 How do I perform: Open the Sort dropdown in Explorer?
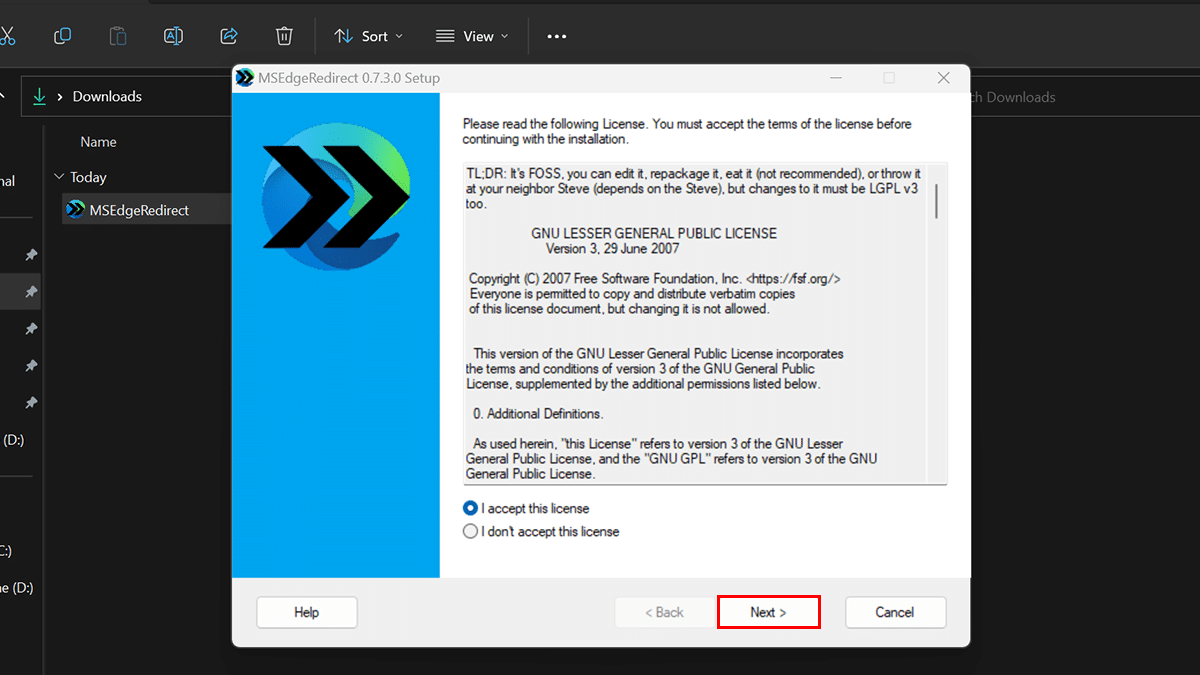tap(369, 36)
